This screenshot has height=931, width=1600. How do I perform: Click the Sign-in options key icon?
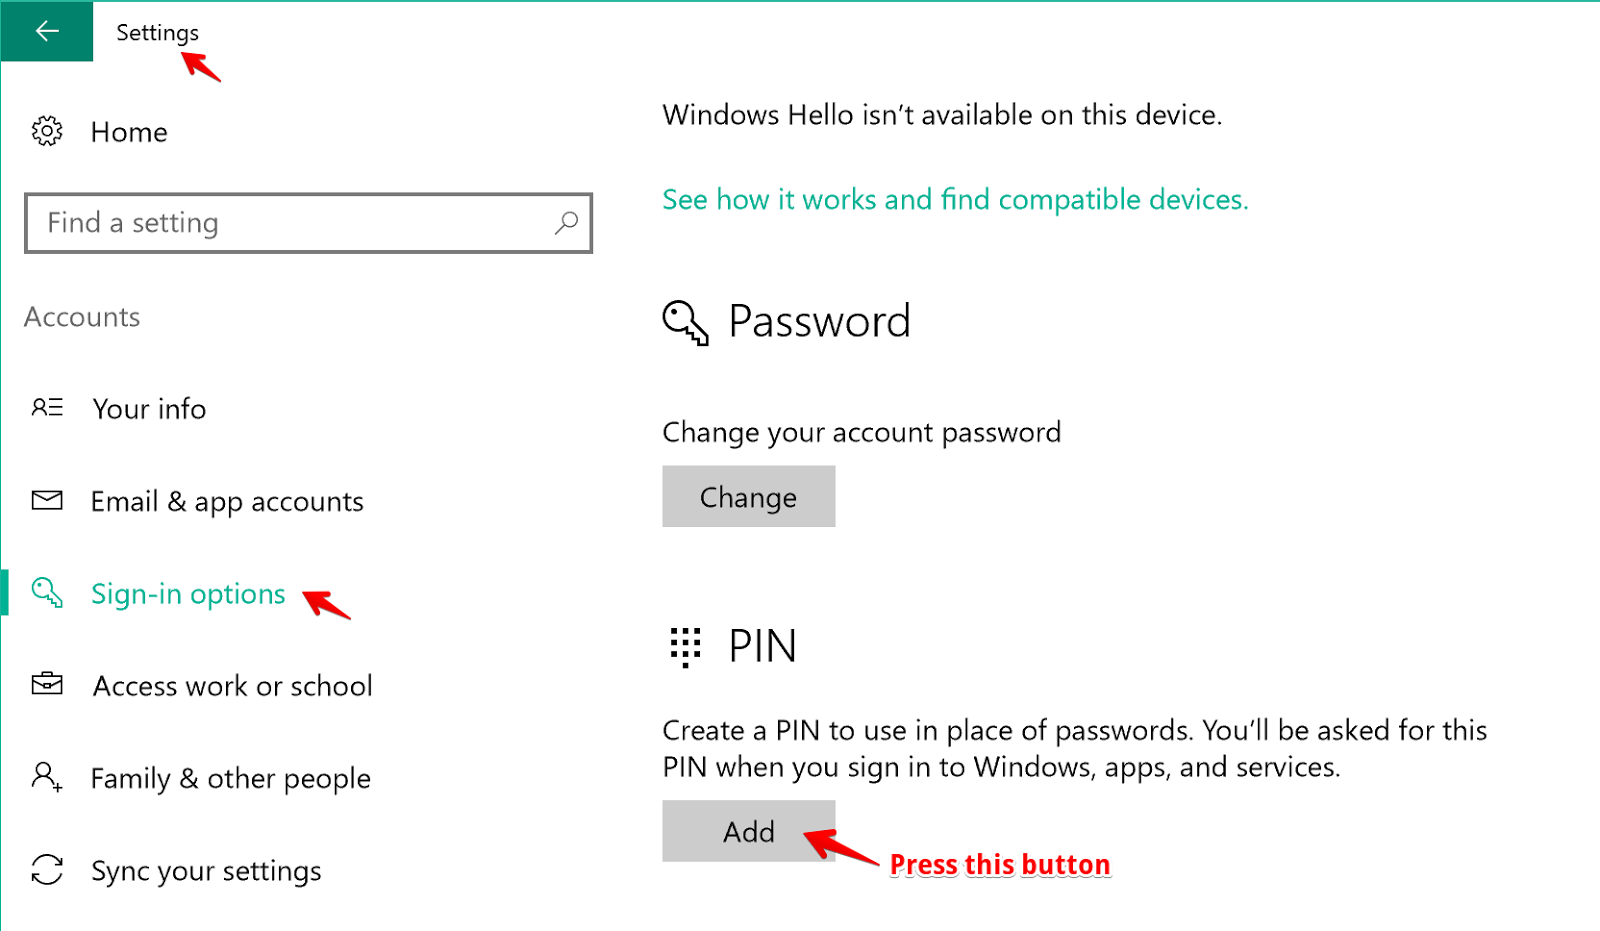(x=47, y=592)
